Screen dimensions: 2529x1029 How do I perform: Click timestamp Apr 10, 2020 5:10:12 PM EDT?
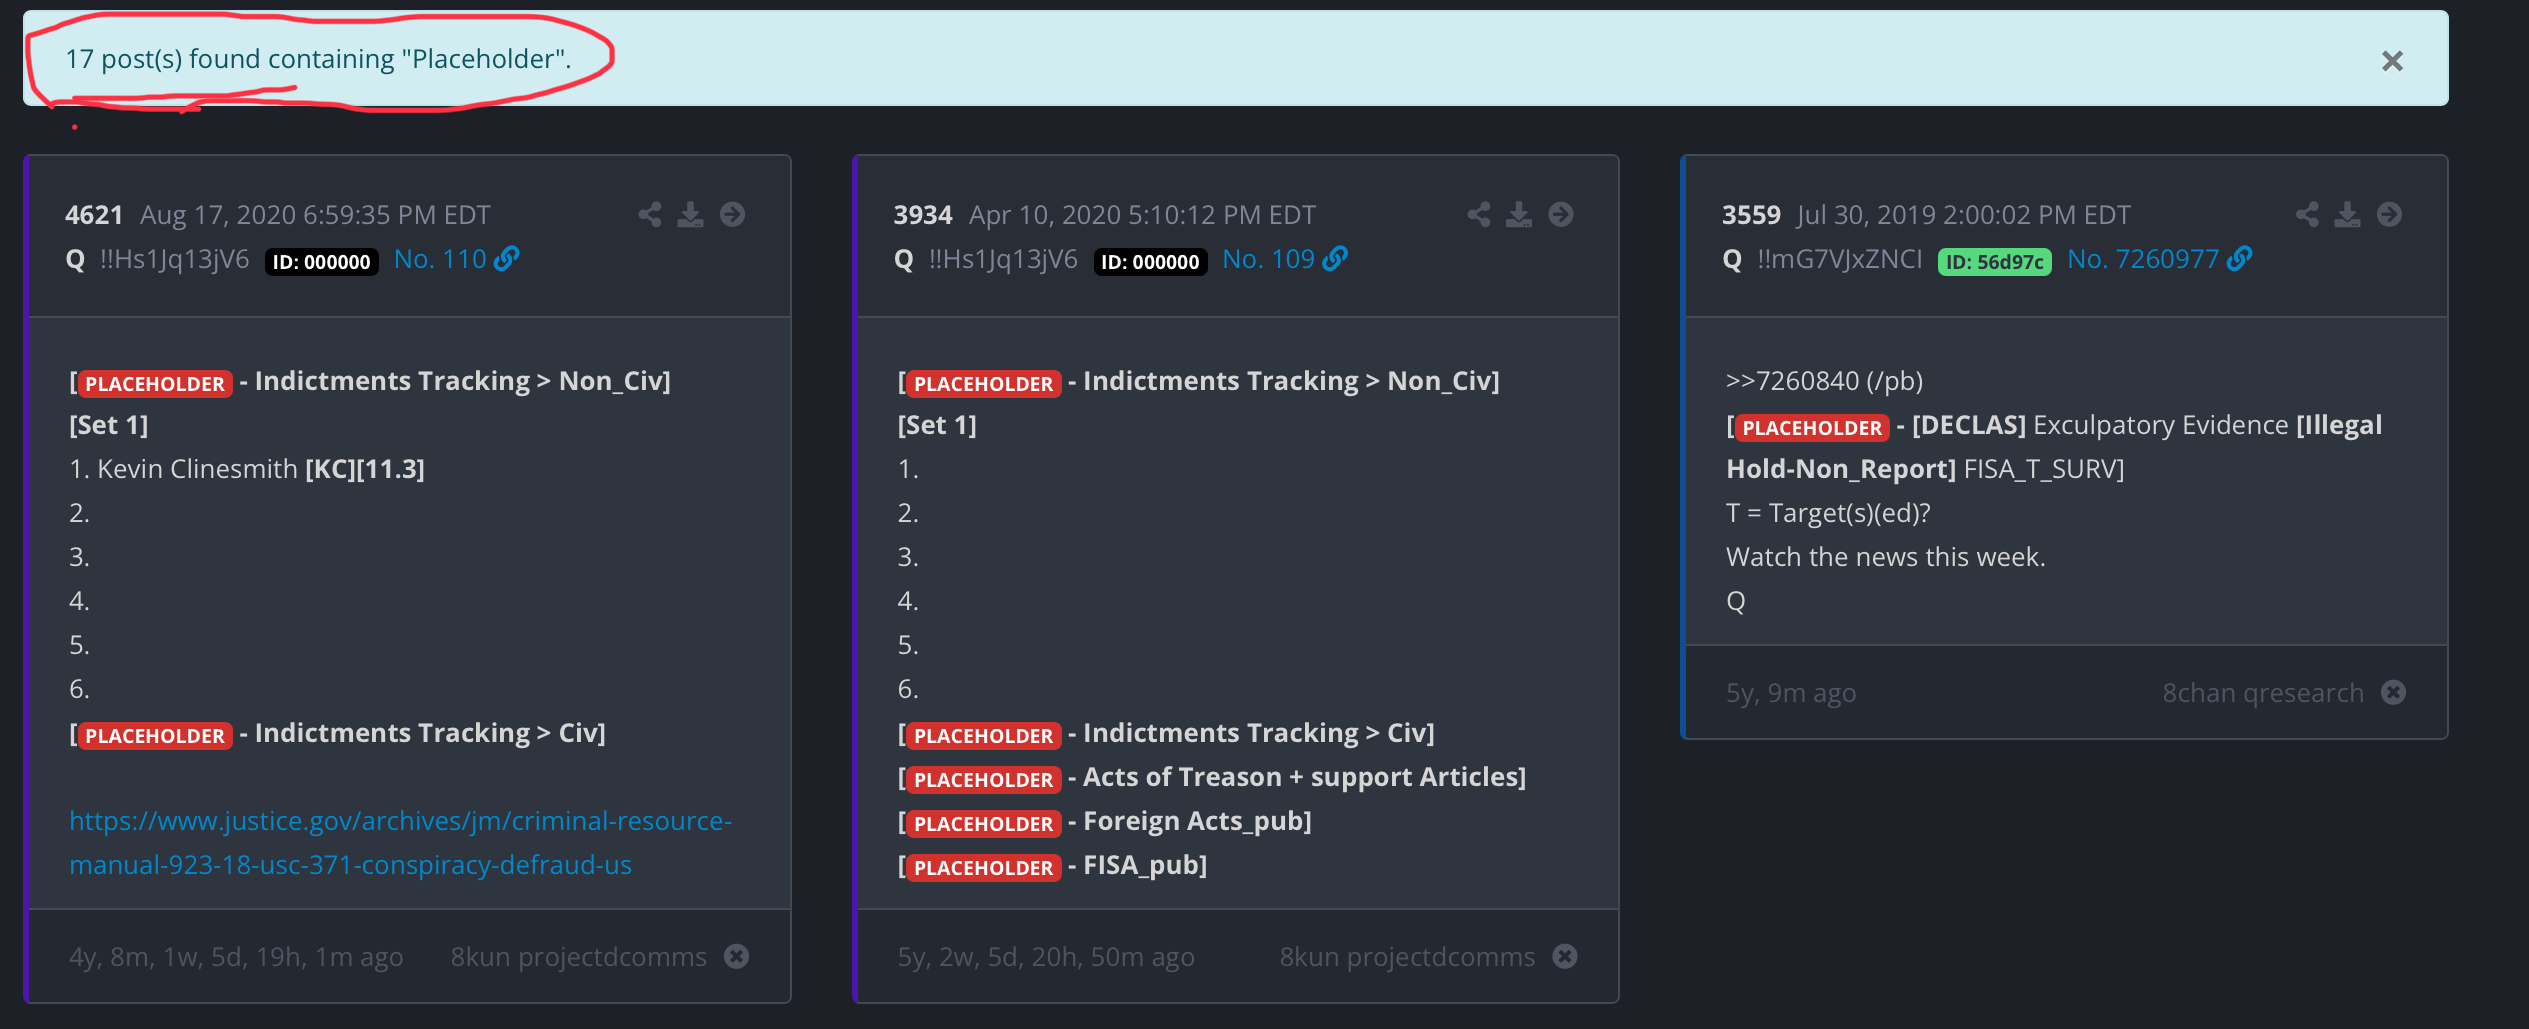(1142, 215)
